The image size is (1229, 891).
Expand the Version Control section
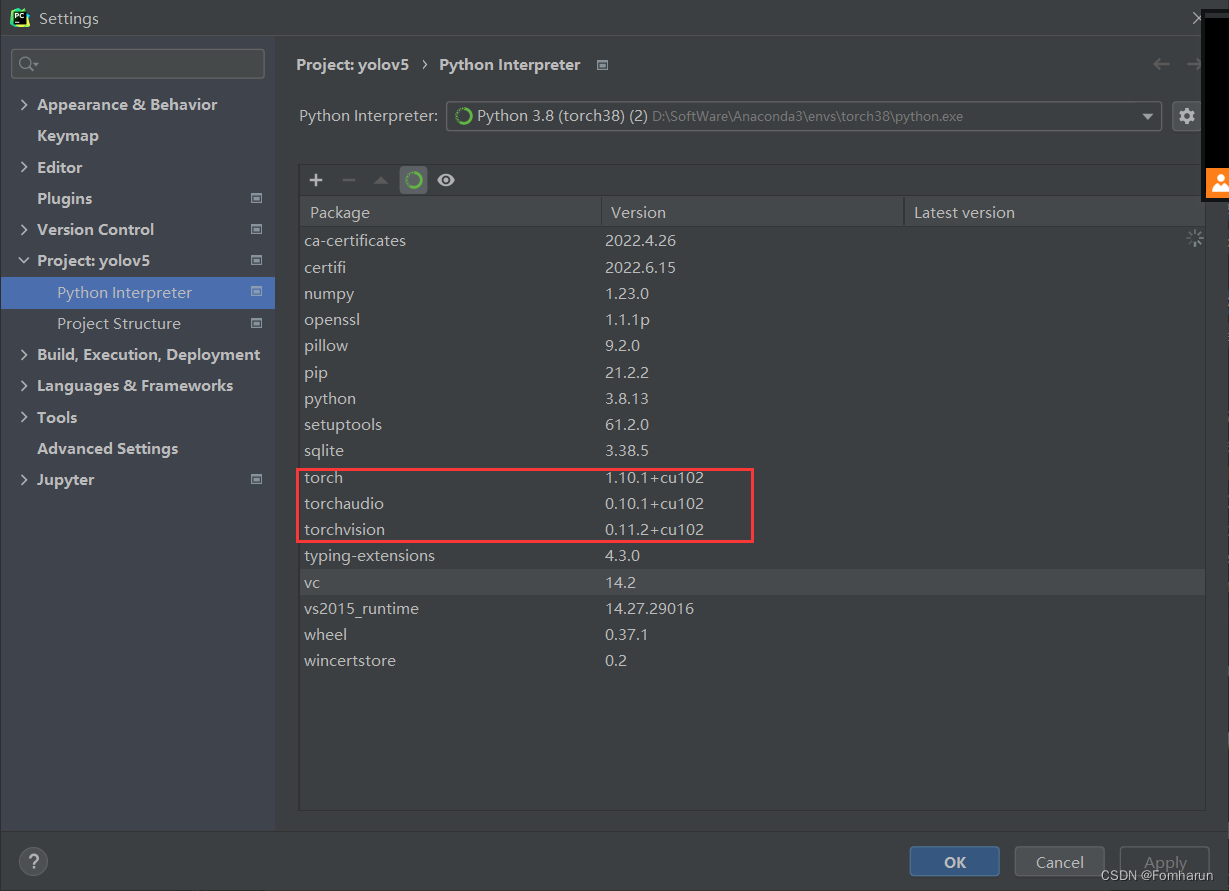point(24,229)
